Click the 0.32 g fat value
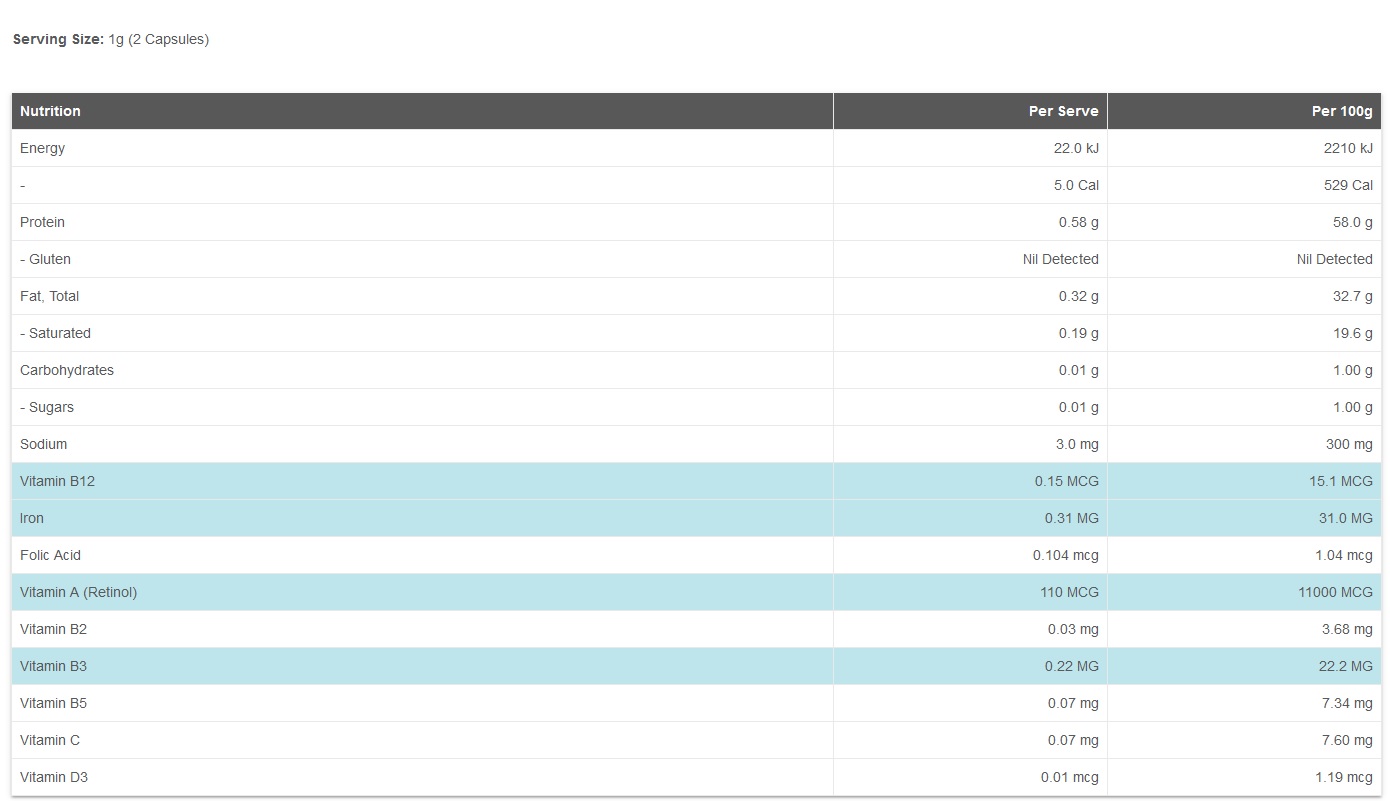Image resolution: width=1390 pixels, height=801 pixels. [x=1078, y=296]
